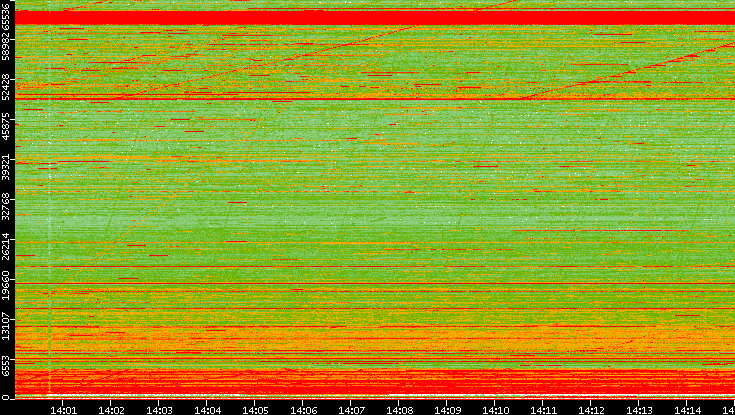The width and height of the screenshot is (735, 415).
Task: Select the 14:06 time tick label
Action: (303, 410)
